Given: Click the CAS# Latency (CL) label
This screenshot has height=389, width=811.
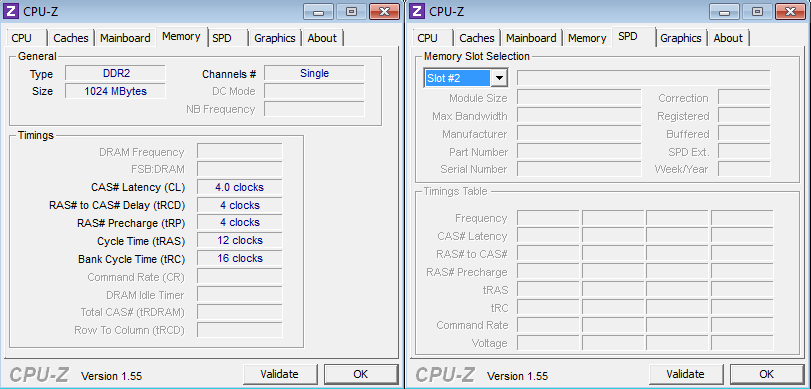Looking at the screenshot, I should coord(138,187).
